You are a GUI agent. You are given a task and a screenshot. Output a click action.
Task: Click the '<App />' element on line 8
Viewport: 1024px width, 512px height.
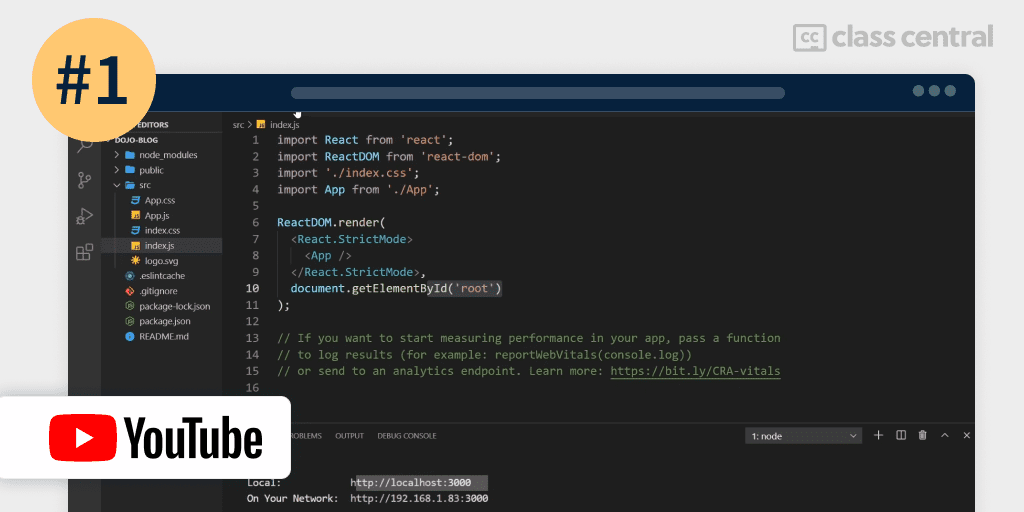328,255
